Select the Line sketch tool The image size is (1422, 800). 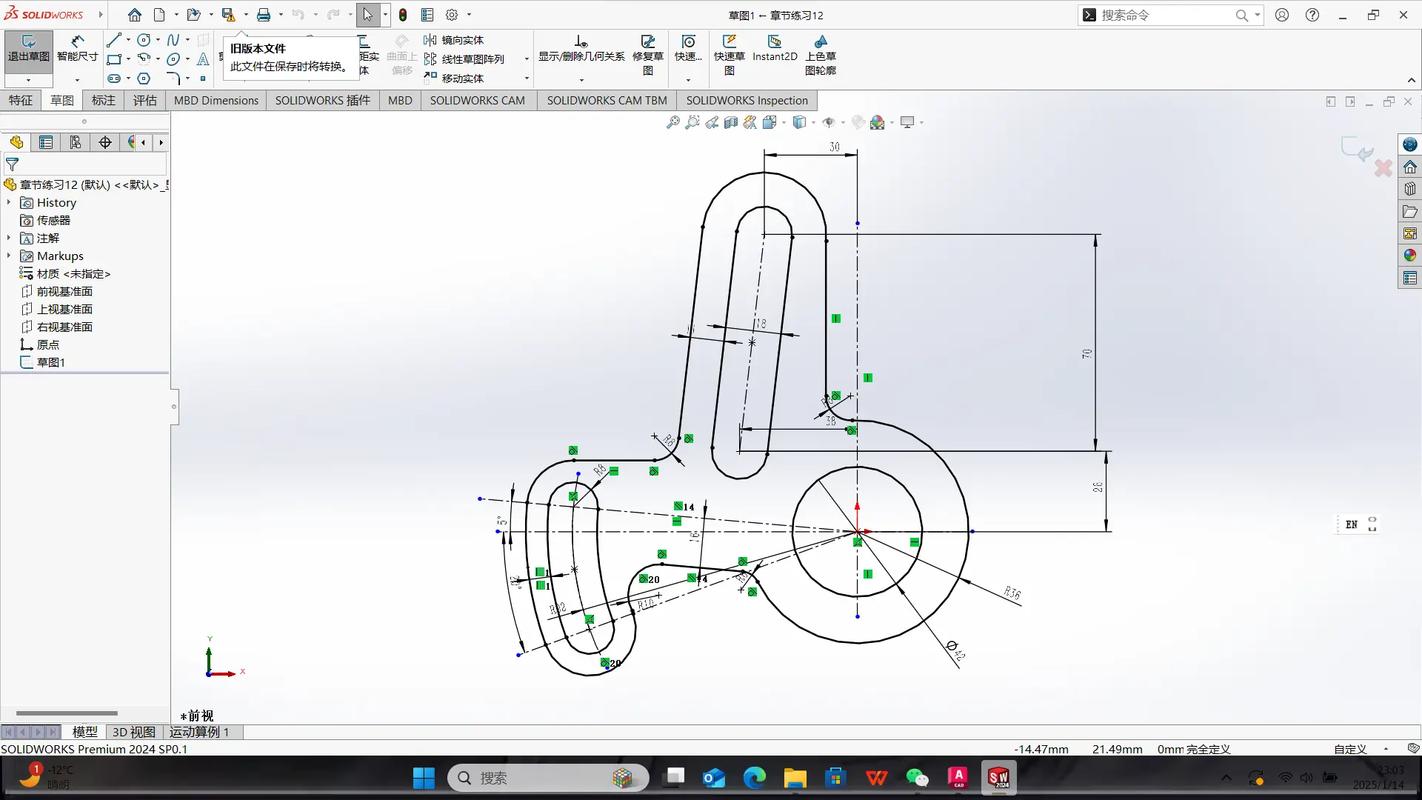pyautogui.click(x=114, y=40)
